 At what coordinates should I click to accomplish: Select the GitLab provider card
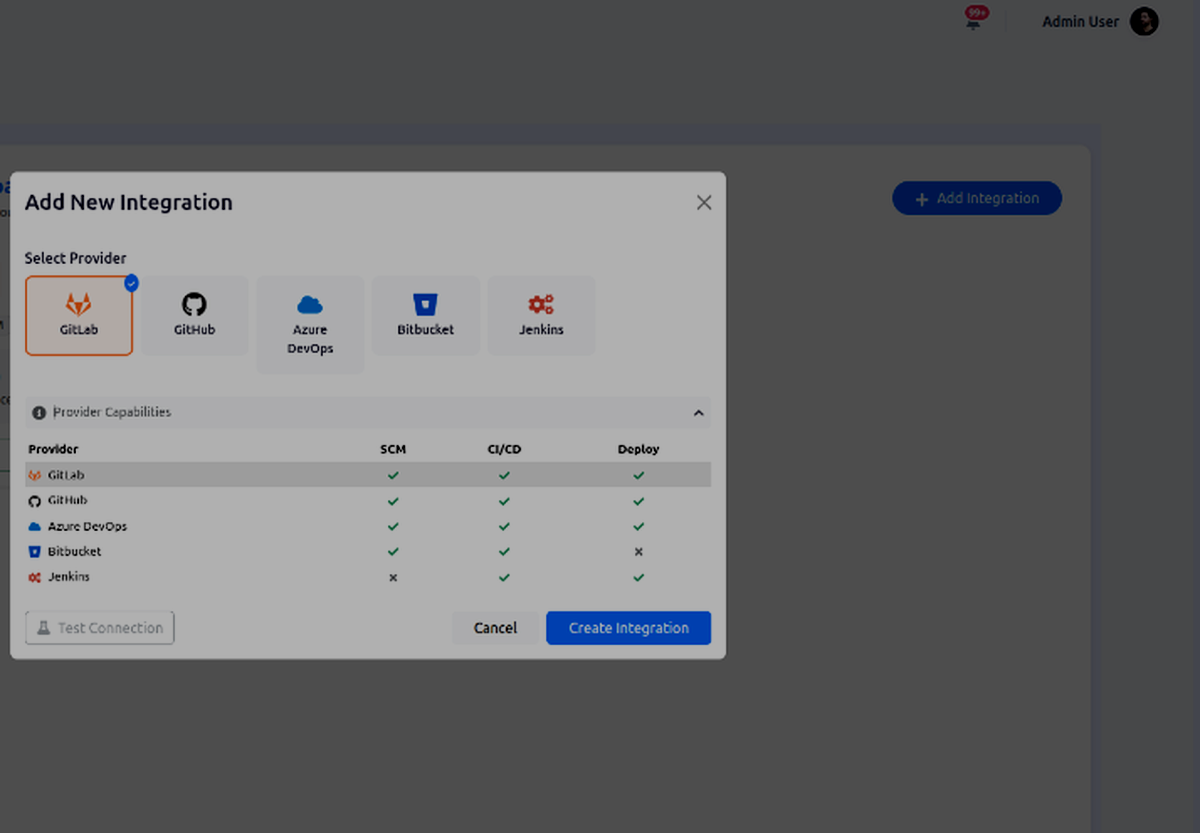tap(79, 316)
